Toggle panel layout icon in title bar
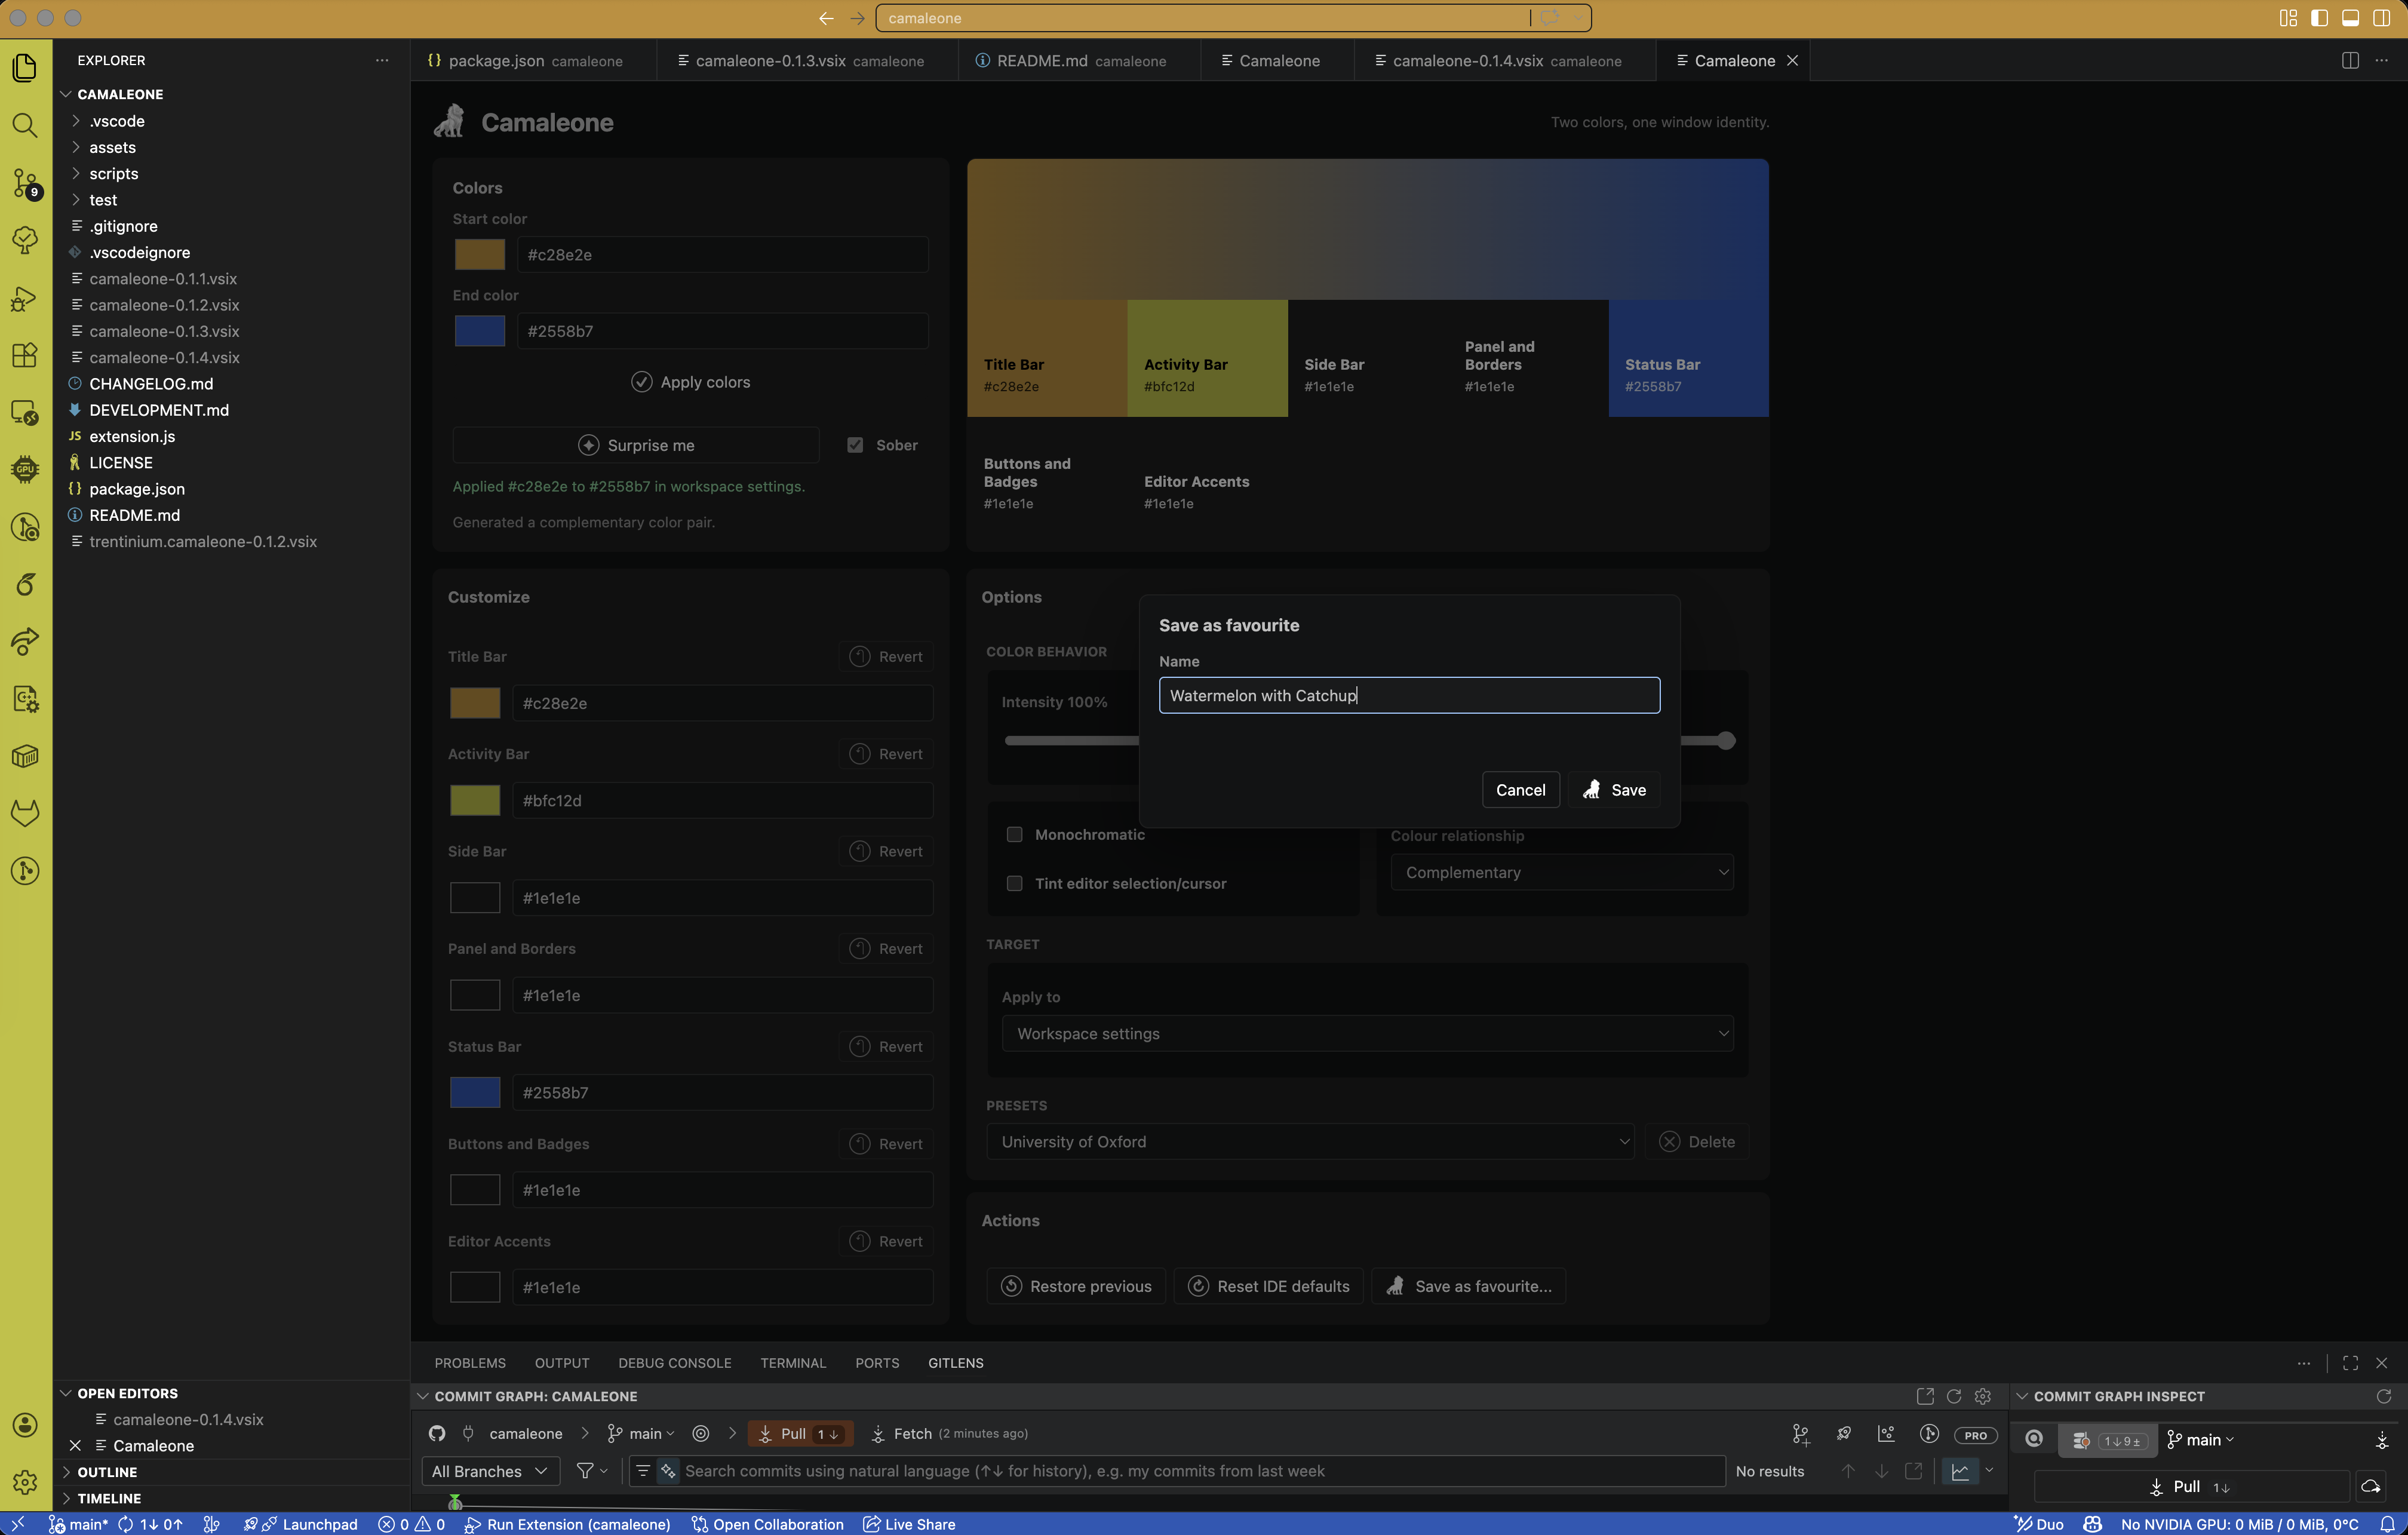Screen dimensions: 2408x1535 [2350, 18]
